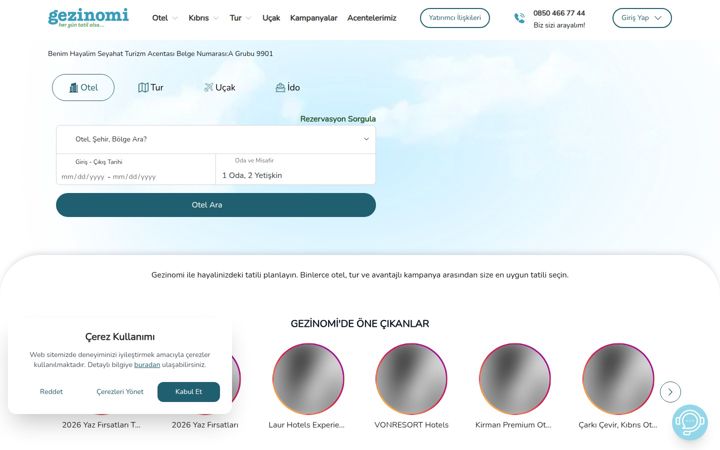Screen dimensions: 720x450
Task: Reject cookies with Reddet
Action: pos(51,392)
